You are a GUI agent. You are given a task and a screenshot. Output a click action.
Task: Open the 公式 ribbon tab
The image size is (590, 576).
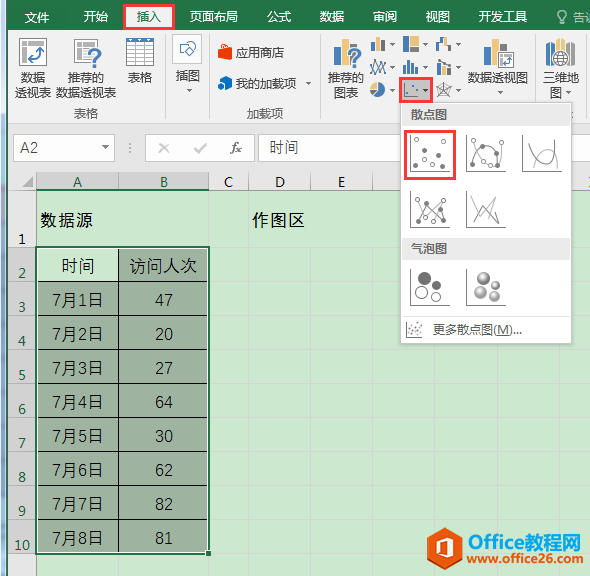point(279,17)
